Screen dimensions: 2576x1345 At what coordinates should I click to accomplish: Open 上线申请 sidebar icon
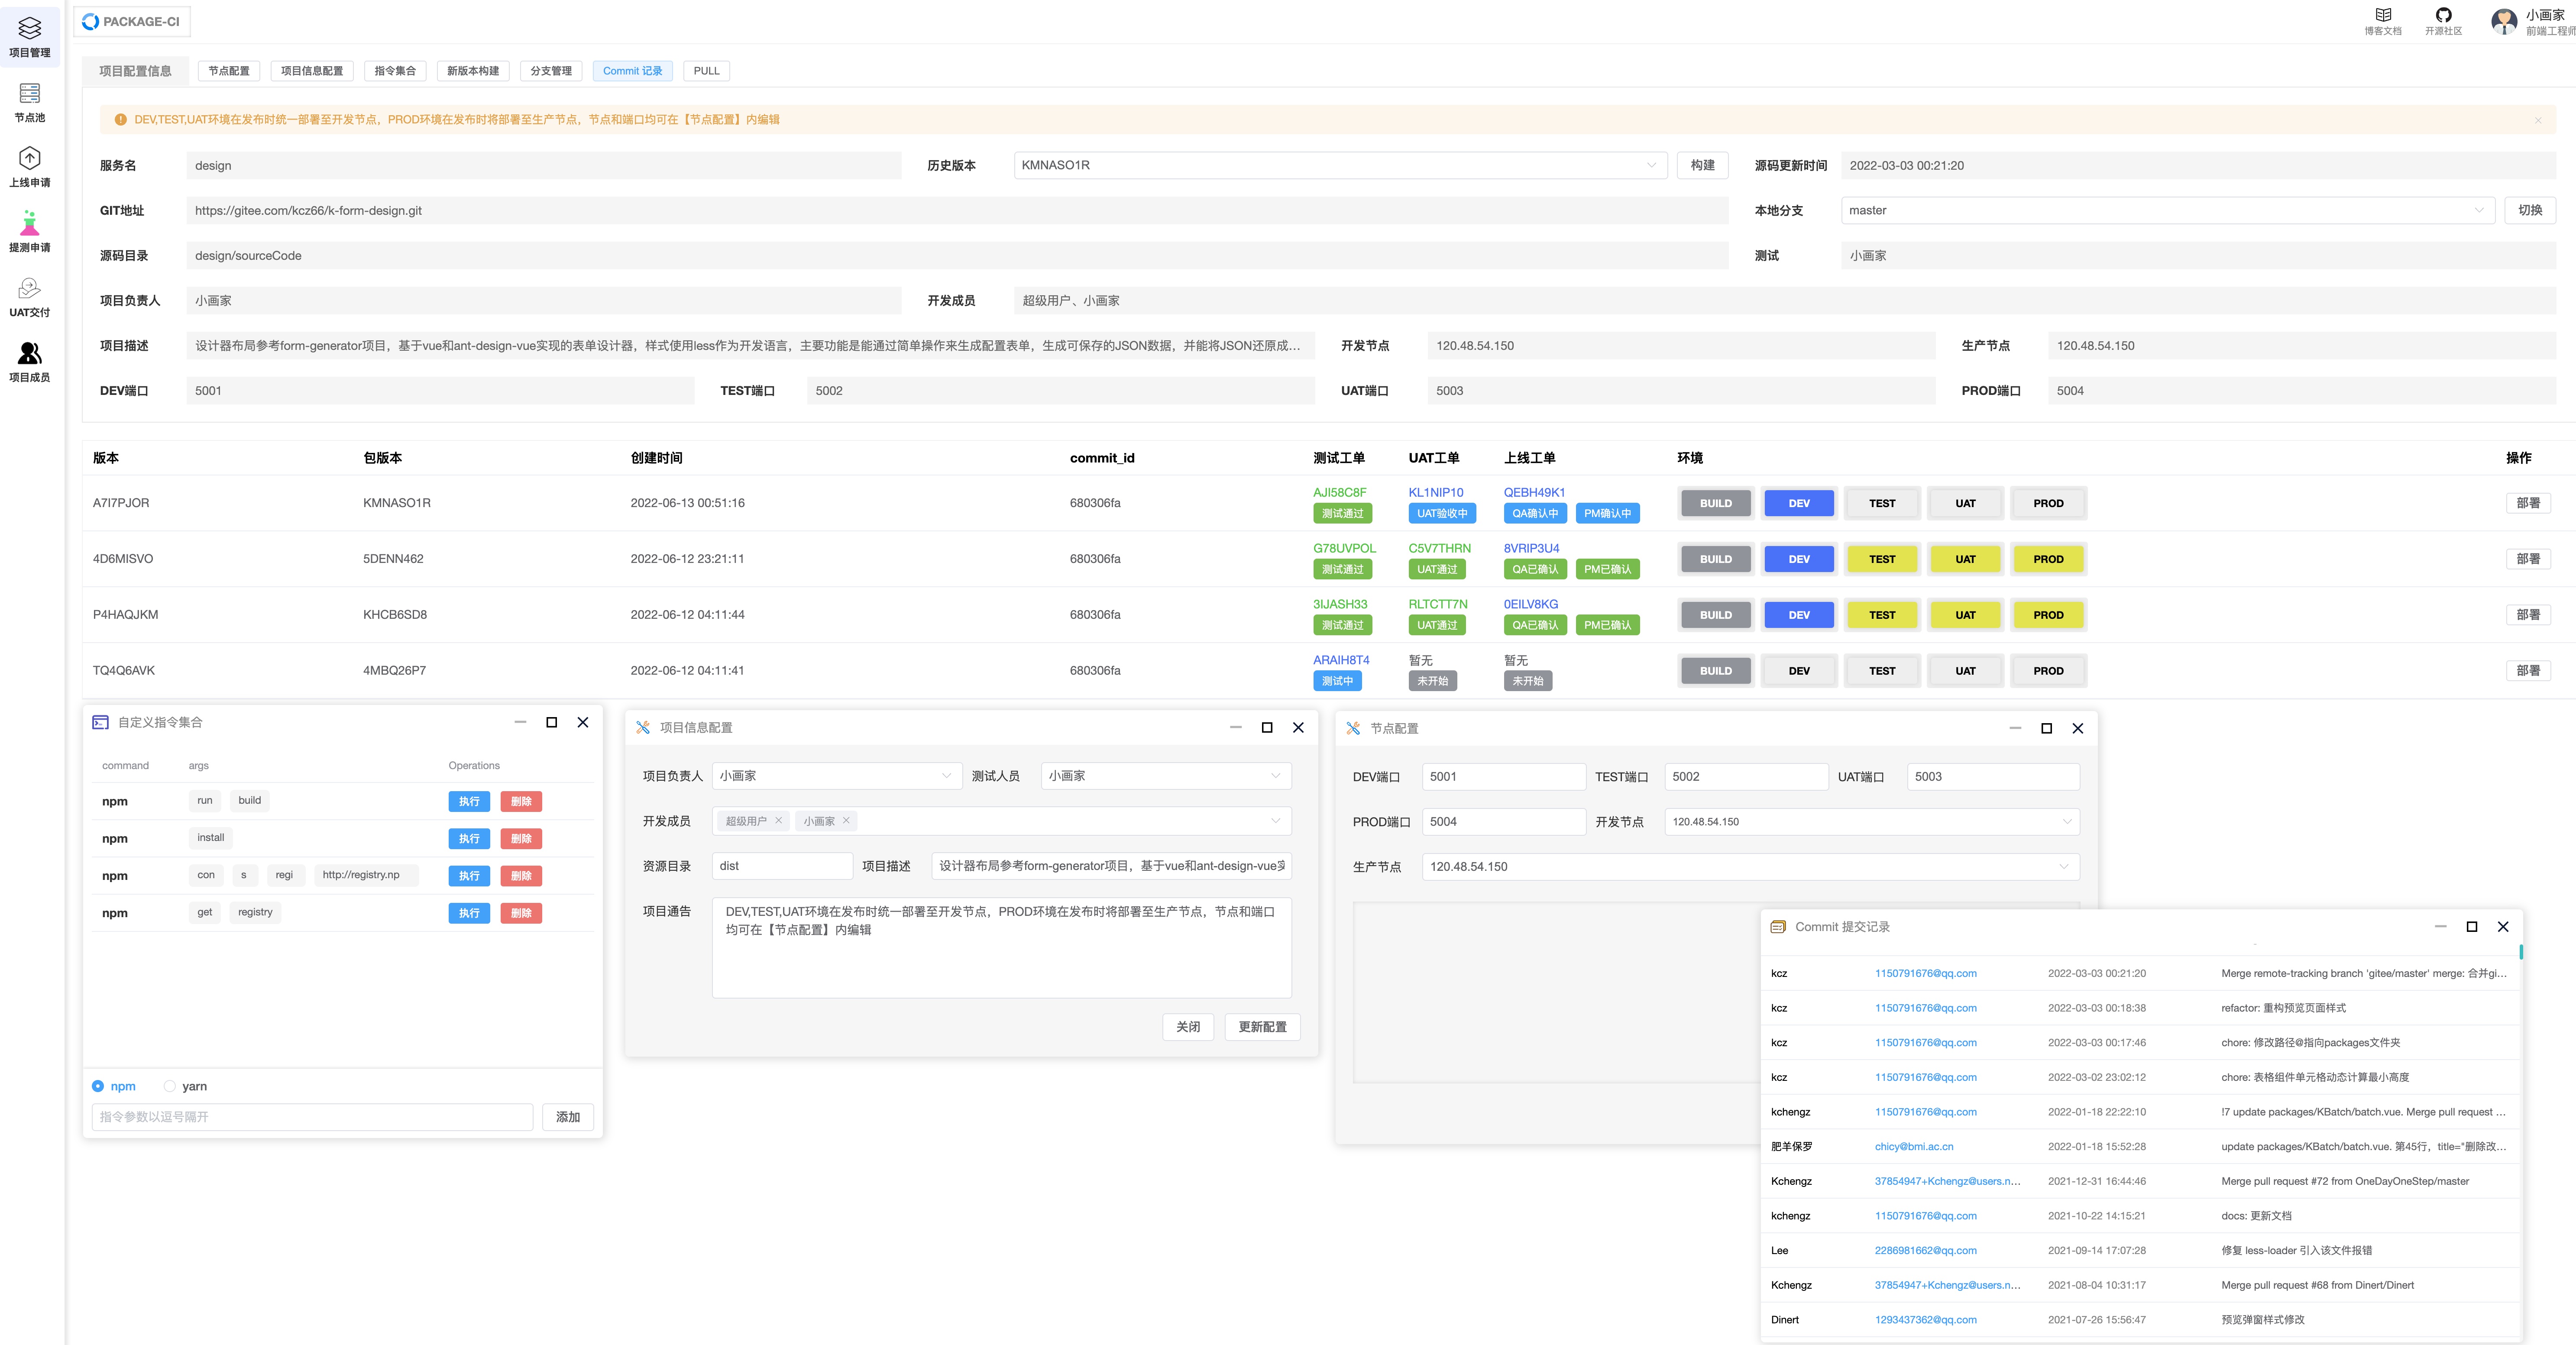[x=29, y=167]
